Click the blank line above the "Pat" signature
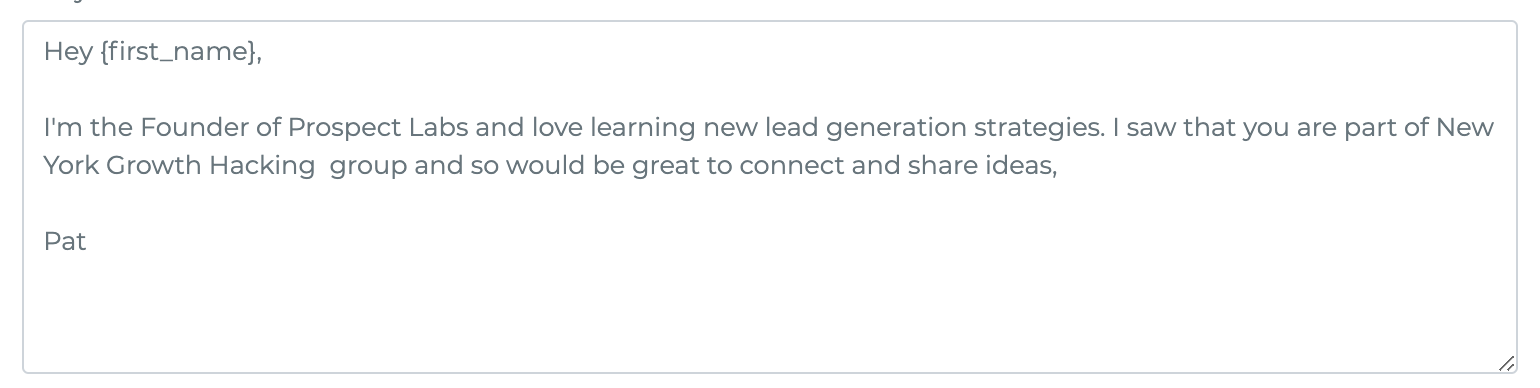Viewport: 1540px width, 388px height. click(x=770, y=203)
